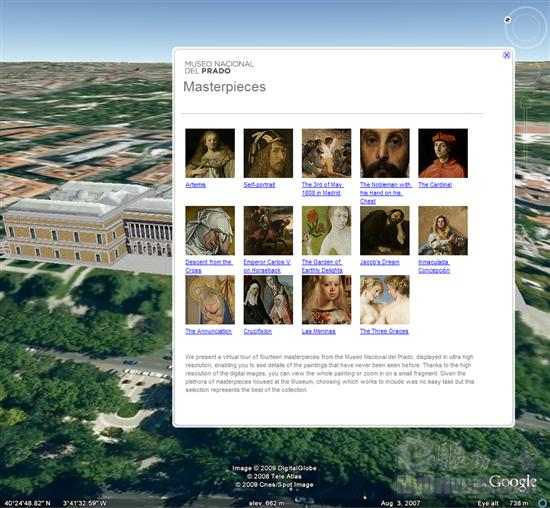The image size is (550, 508).
Task: Click the Las Meninas thumbnail
Action: (x=327, y=300)
